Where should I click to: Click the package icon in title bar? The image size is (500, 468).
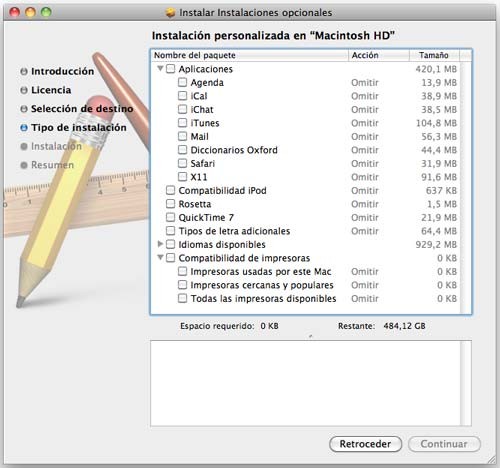170,13
